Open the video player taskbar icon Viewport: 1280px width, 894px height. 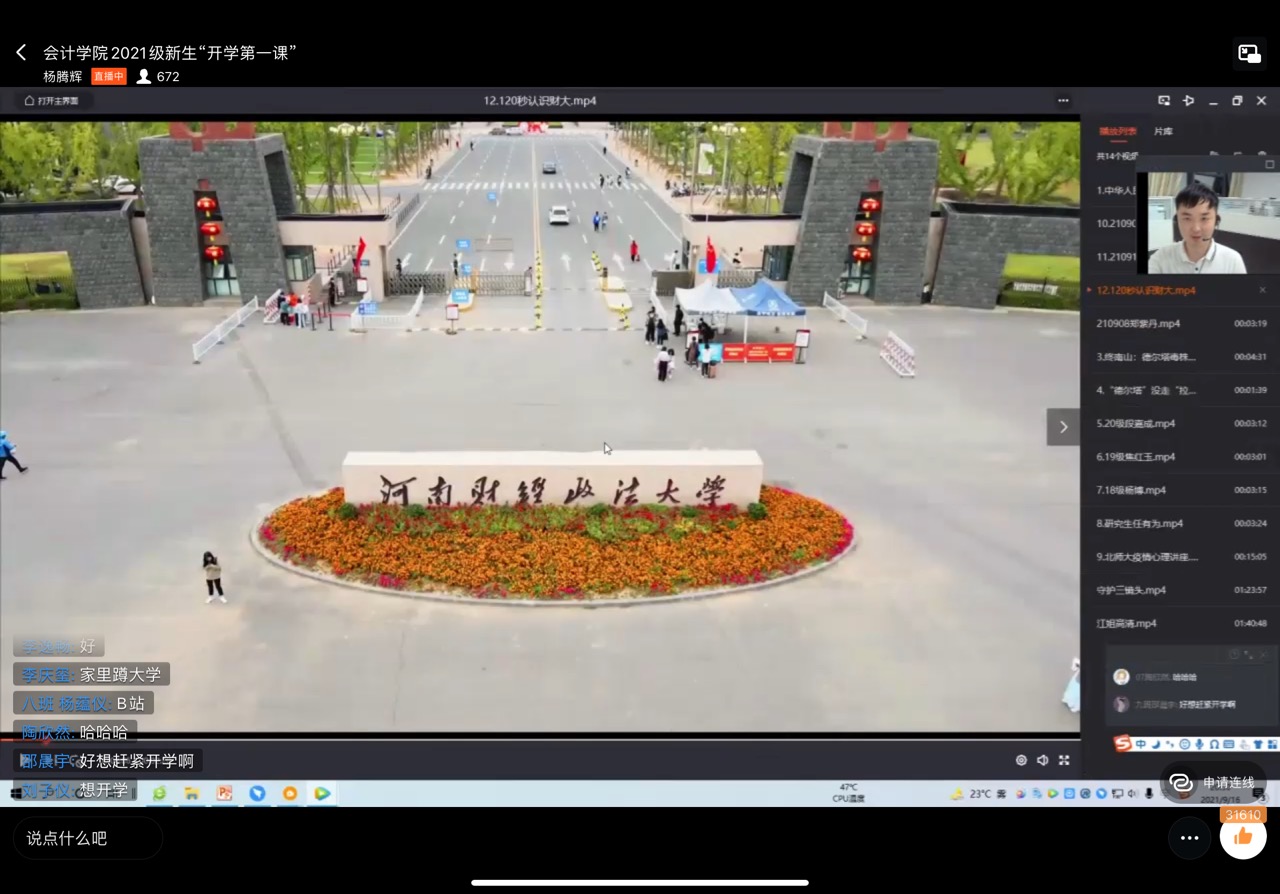322,793
